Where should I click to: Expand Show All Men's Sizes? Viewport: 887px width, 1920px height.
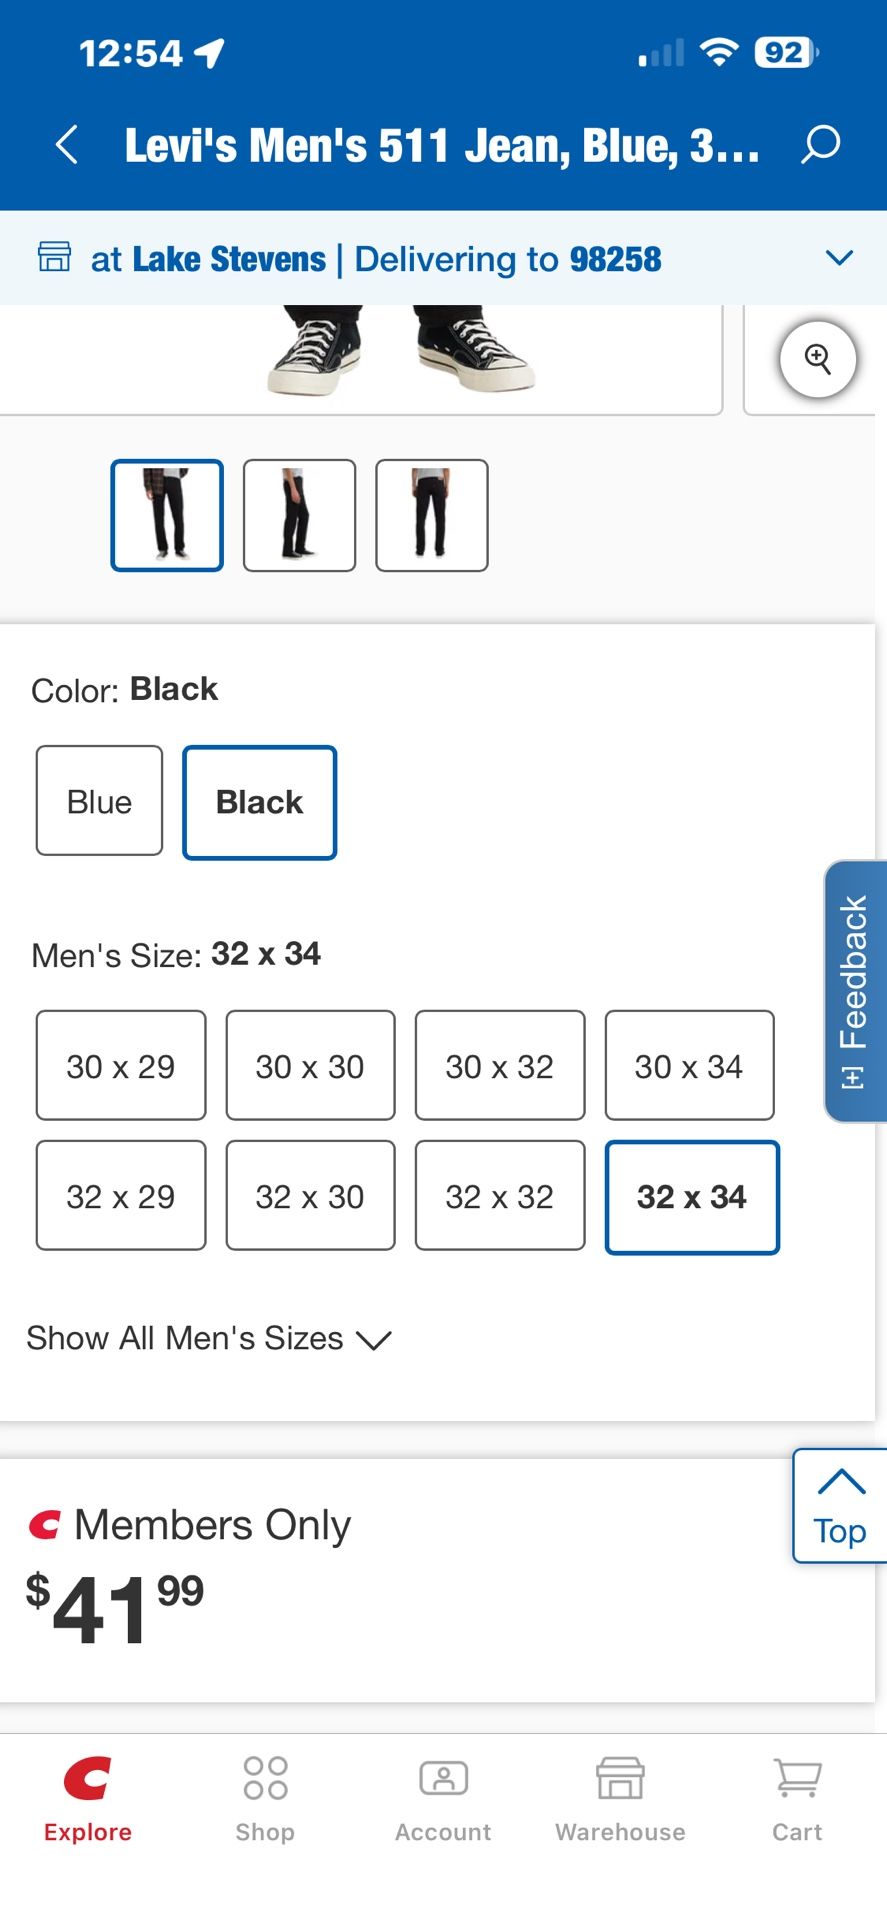(x=209, y=1338)
